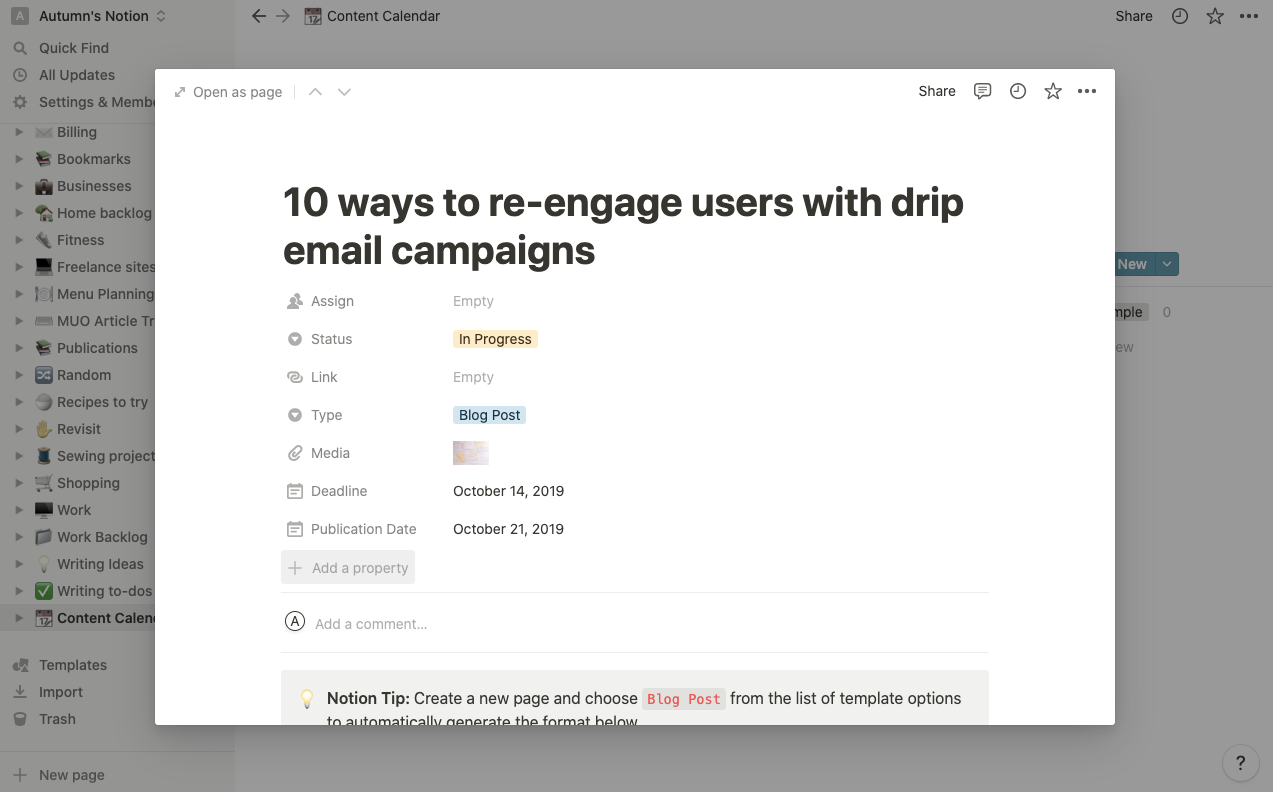Viewport: 1273px width, 792px height.
Task: Click the Publication Date calendar icon
Action: tap(295, 529)
